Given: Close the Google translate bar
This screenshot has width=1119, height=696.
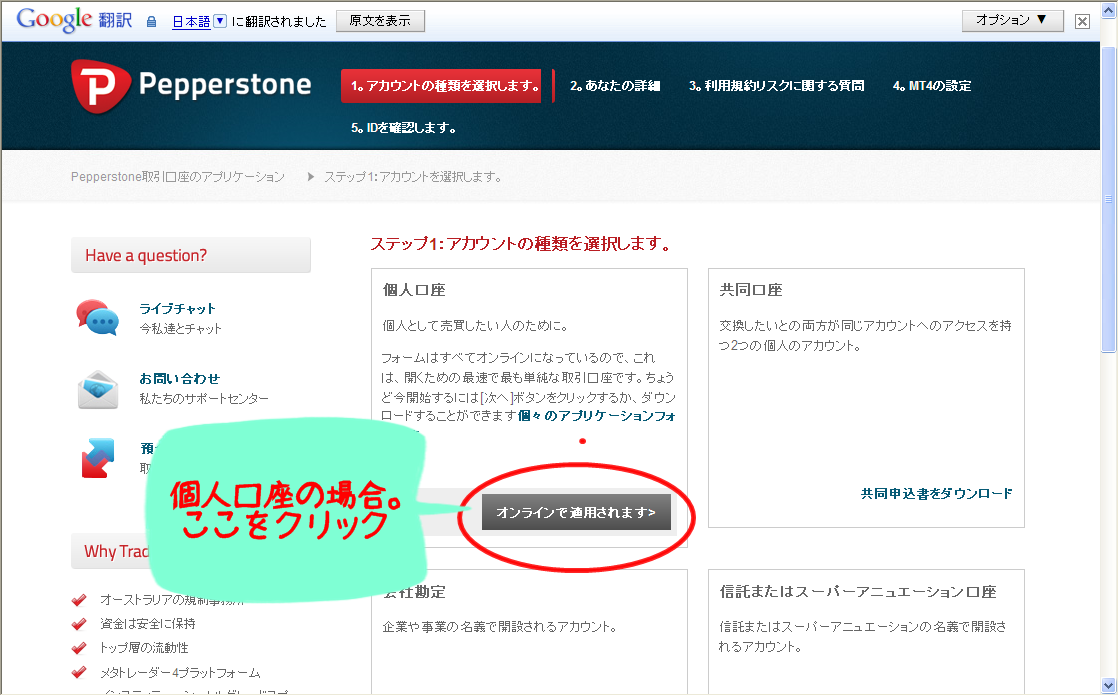Looking at the screenshot, I should [x=1082, y=21].
